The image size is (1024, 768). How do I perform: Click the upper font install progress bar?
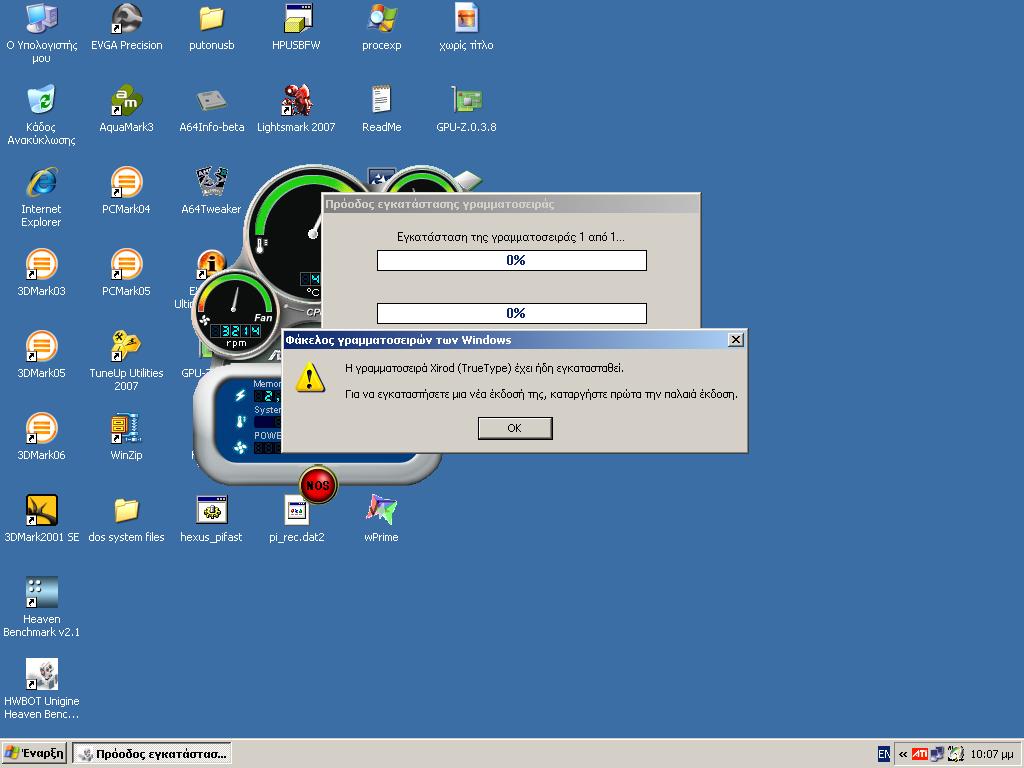(x=512, y=261)
